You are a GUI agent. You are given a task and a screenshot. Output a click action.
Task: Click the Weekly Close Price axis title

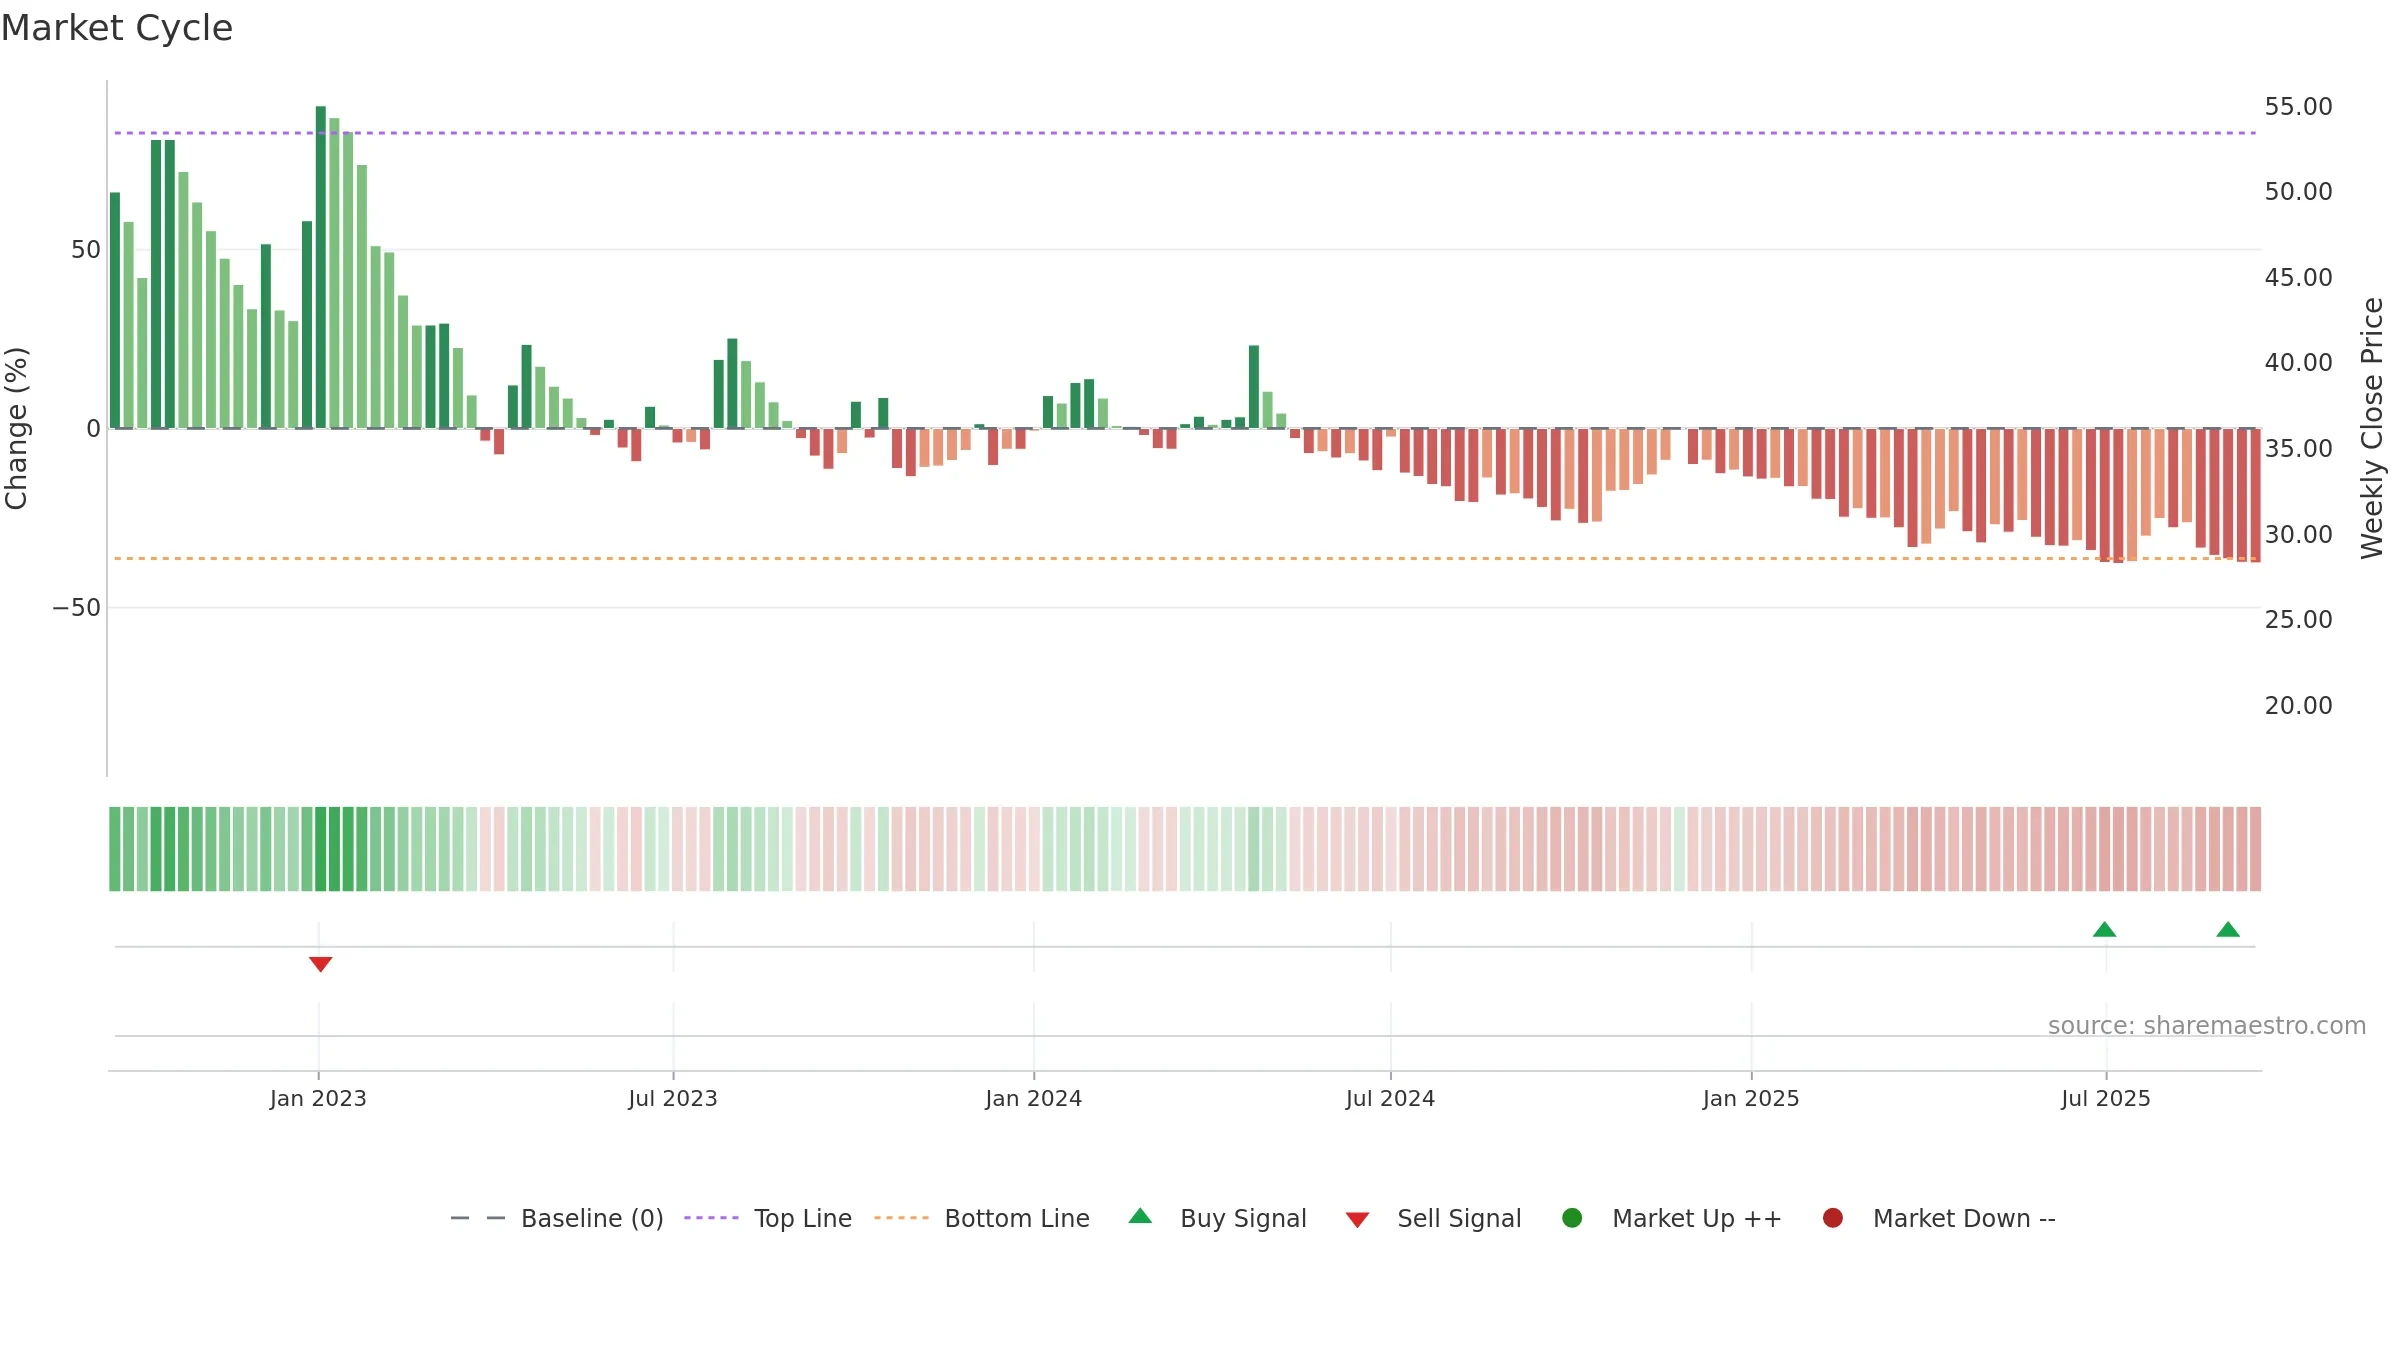(2372, 428)
